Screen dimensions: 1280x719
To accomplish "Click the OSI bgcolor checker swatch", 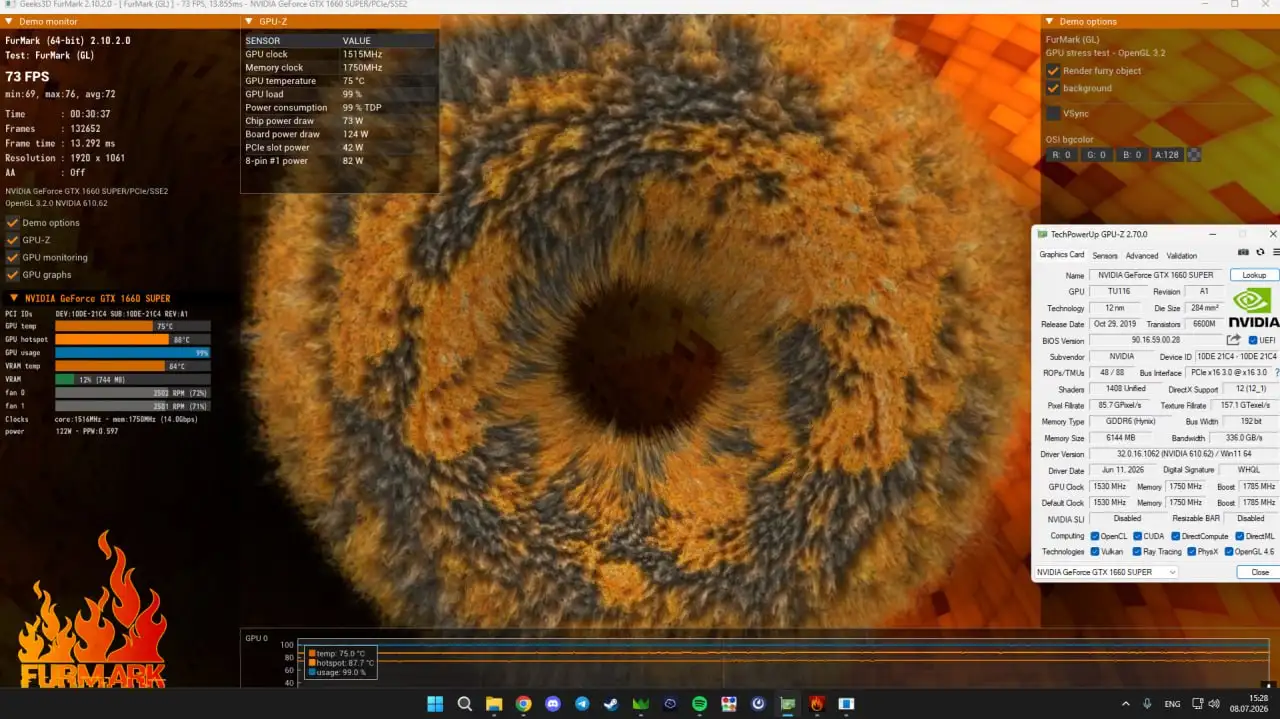I will click(1193, 155).
